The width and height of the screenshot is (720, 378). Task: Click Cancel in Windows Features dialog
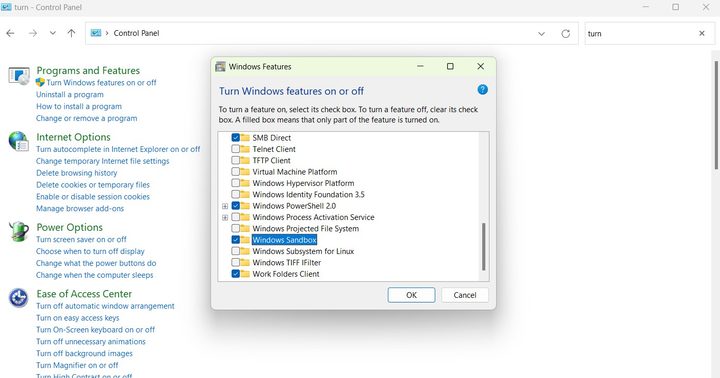(465, 295)
